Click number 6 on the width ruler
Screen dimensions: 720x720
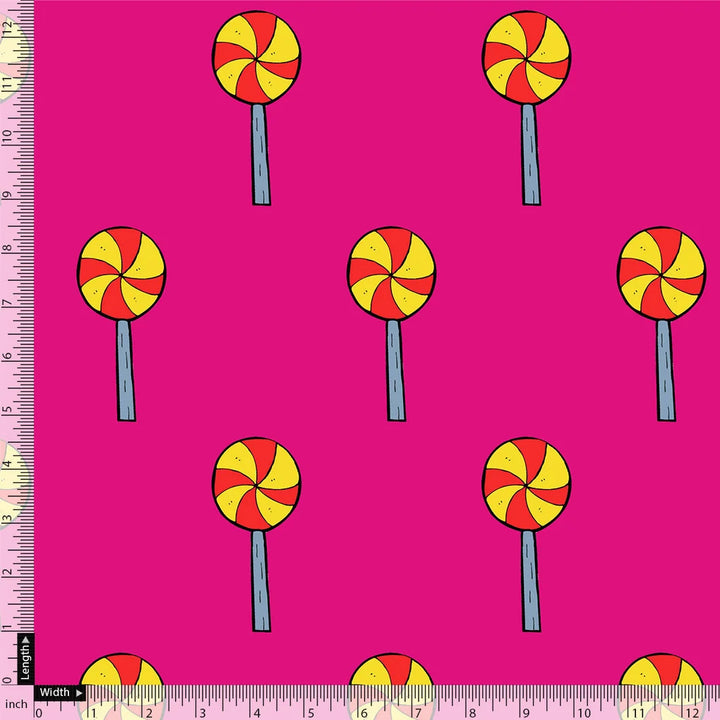362,711
